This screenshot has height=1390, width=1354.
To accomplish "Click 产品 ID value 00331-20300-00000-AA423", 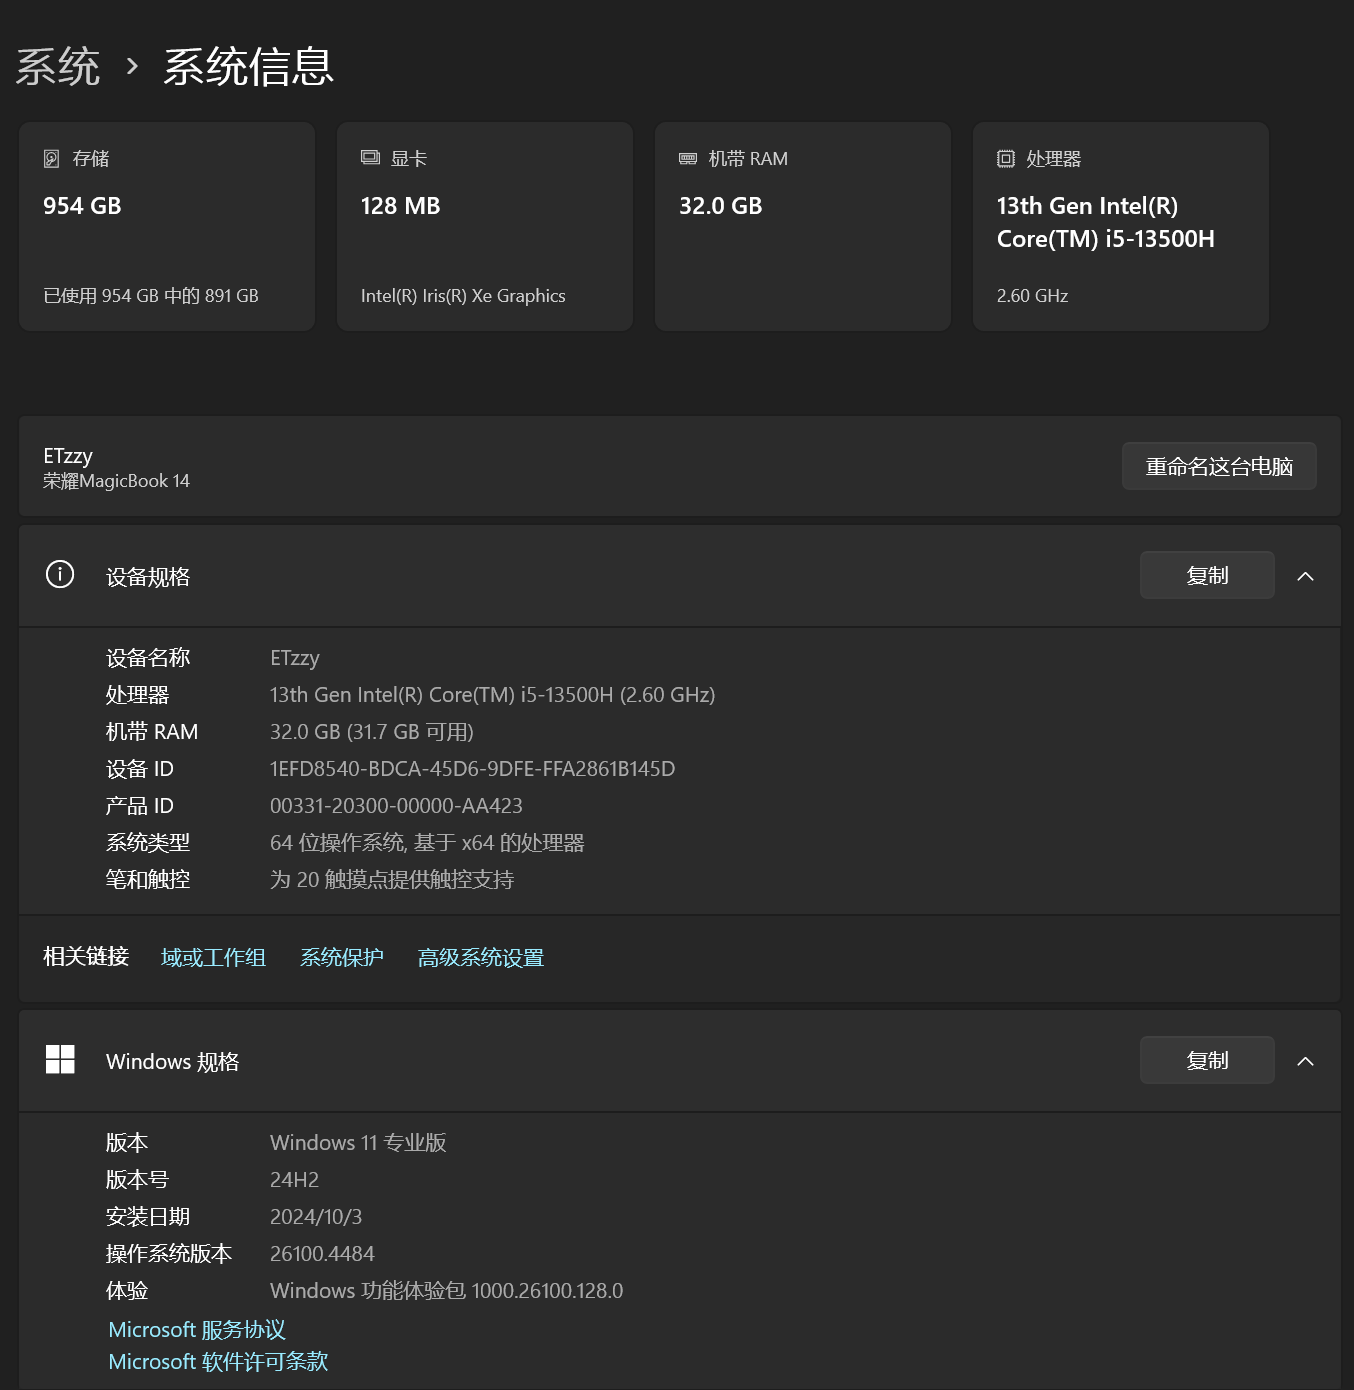I will 396,806.
